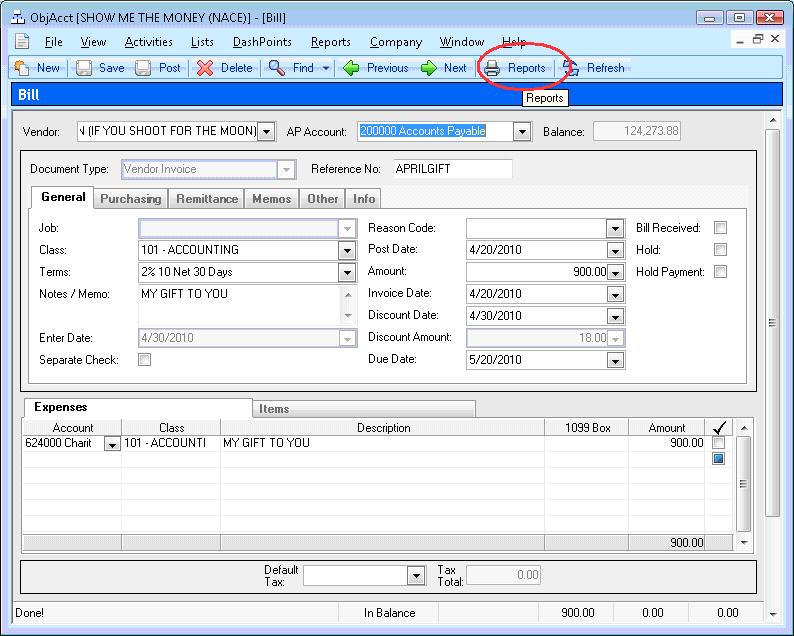Expand the Terms dropdown
Screen dimensions: 794x636
coord(347,272)
